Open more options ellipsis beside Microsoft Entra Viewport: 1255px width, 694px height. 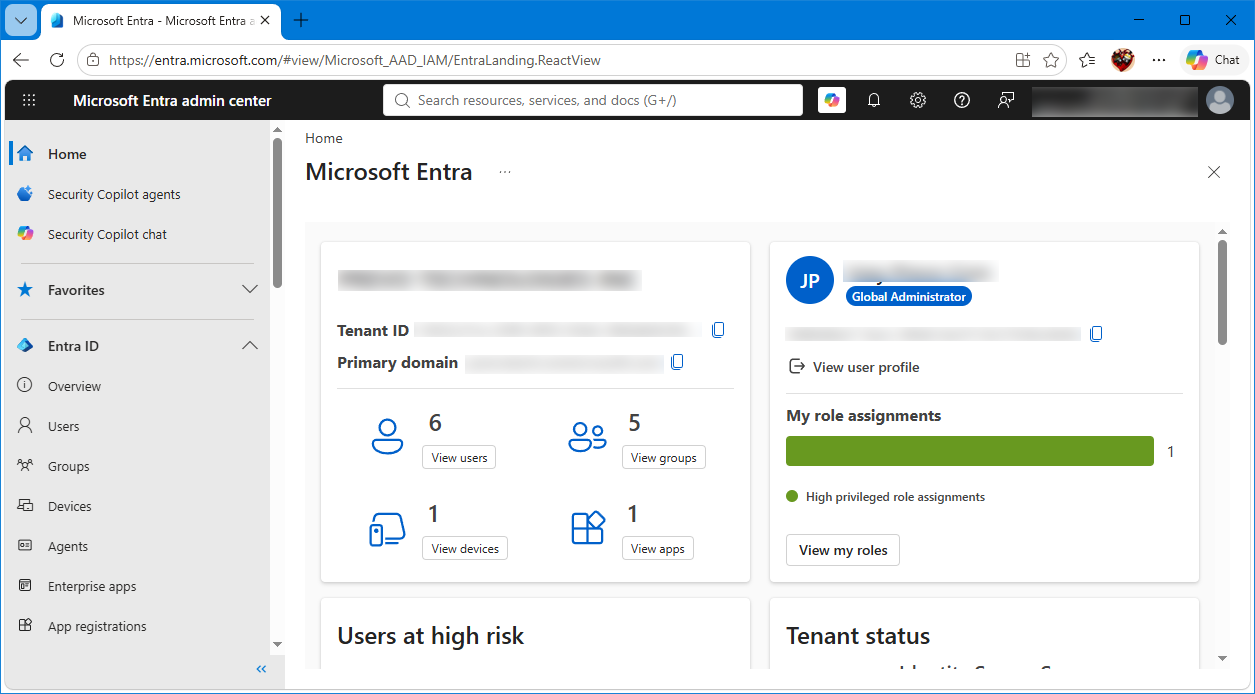[505, 172]
